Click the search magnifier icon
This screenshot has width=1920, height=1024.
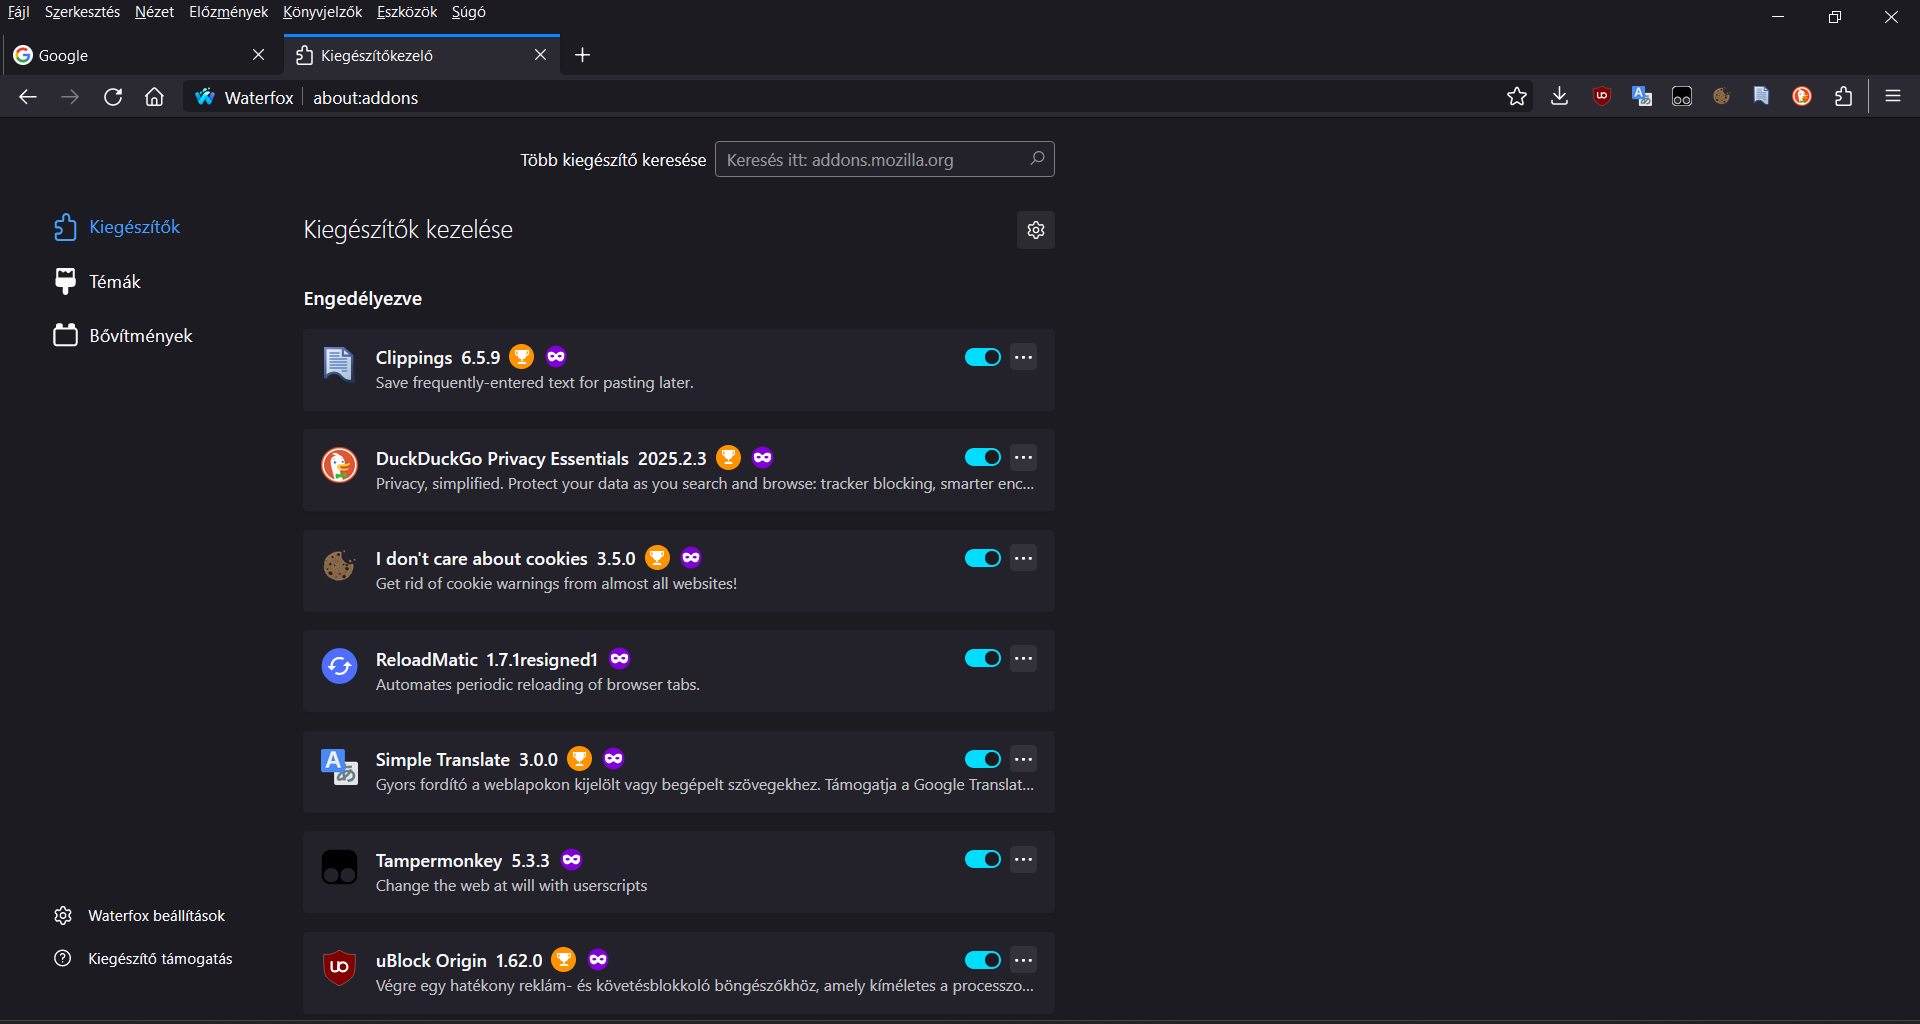click(1037, 159)
